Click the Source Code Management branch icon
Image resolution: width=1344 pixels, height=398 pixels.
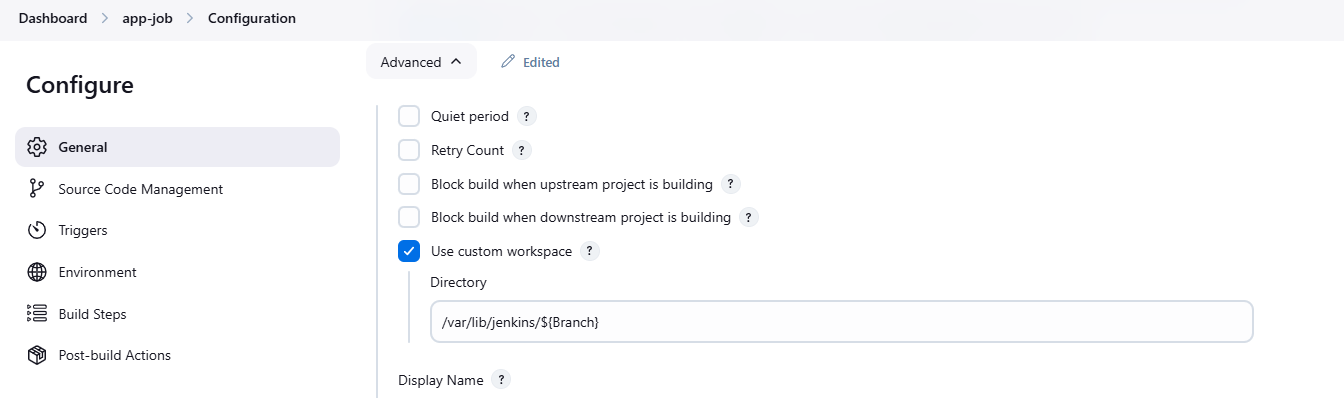(37, 189)
